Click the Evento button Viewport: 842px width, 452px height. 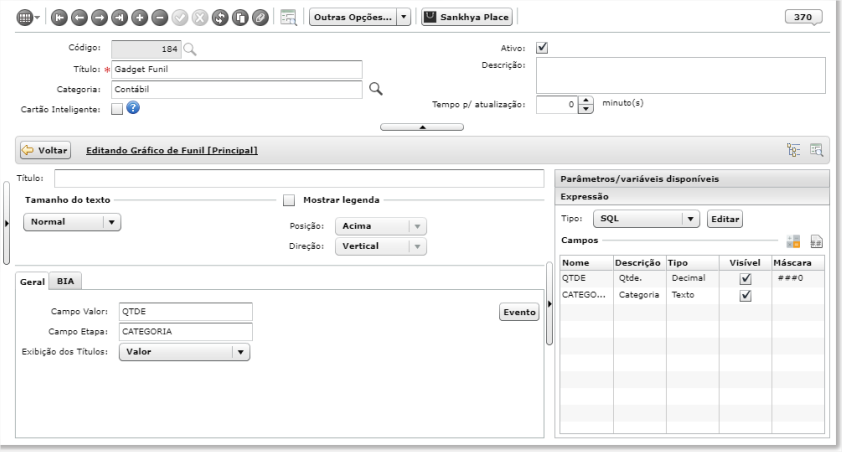pyautogui.click(x=519, y=312)
